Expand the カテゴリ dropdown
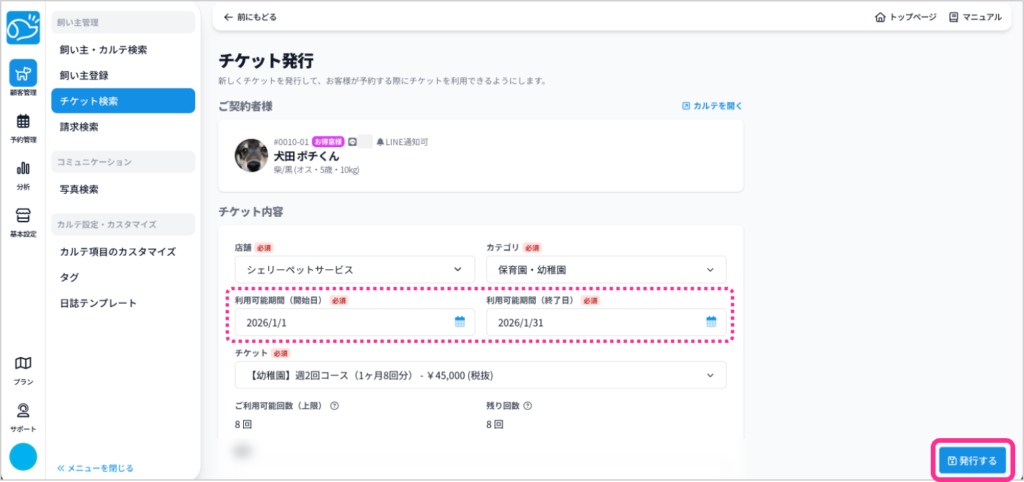The image size is (1024, 482). coord(606,269)
